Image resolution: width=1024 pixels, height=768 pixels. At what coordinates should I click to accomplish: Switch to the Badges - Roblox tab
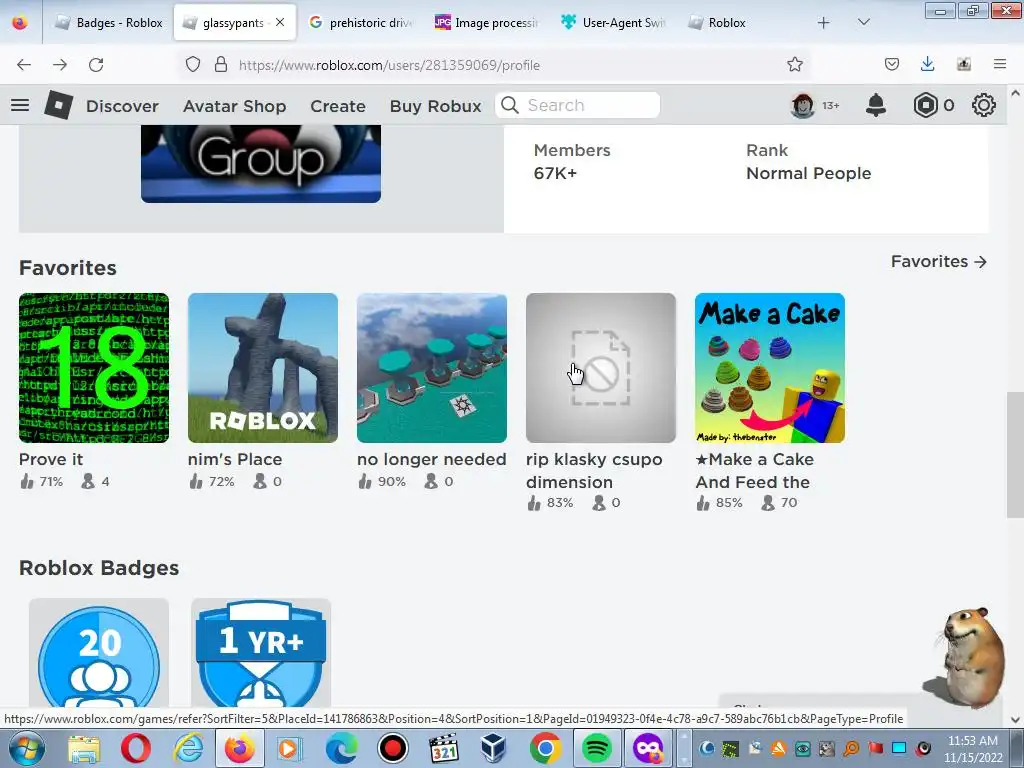click(x=109, y=23)
